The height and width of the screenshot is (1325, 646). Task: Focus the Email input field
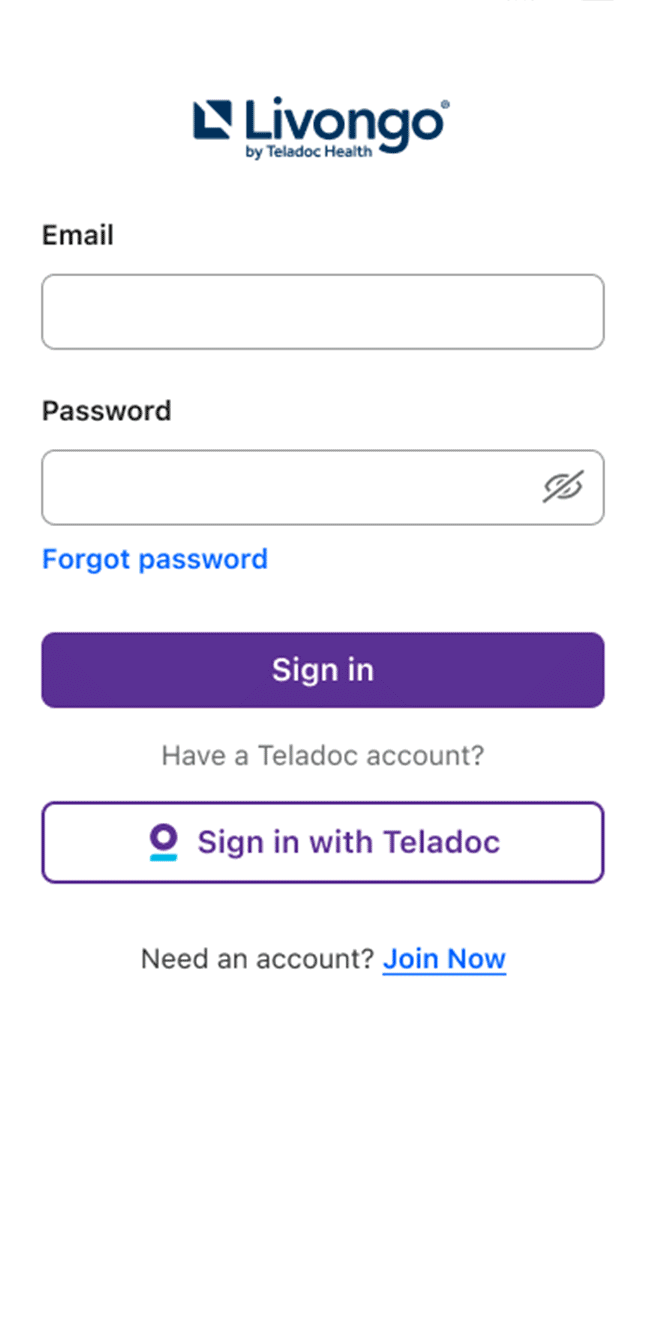coord(322,312)
